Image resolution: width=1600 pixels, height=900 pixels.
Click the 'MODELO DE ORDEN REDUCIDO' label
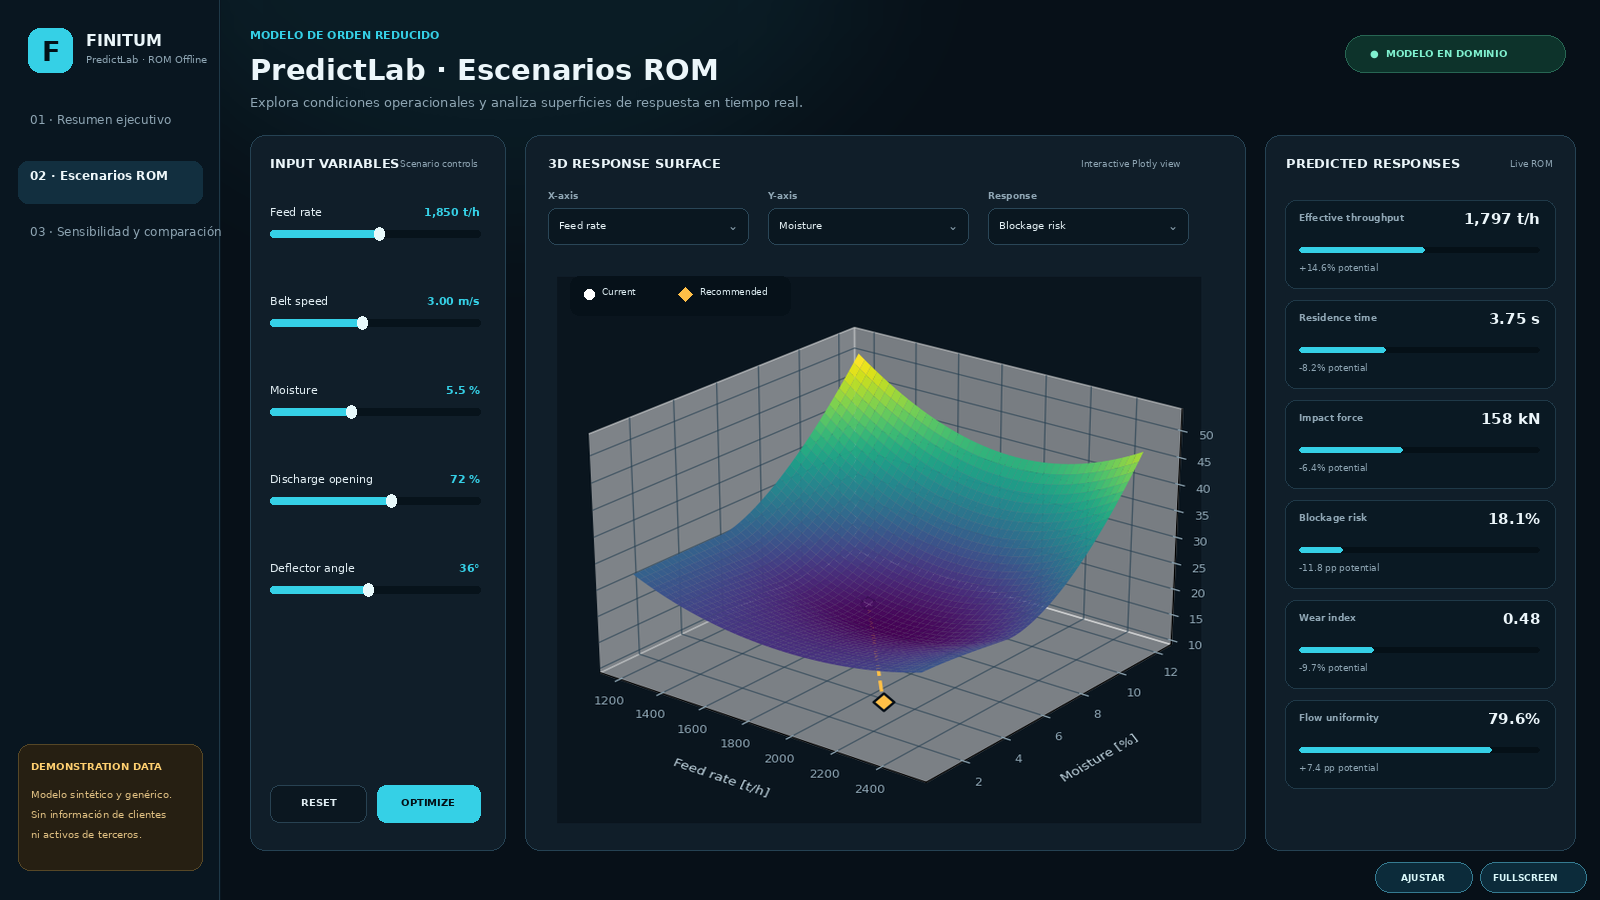345,35
